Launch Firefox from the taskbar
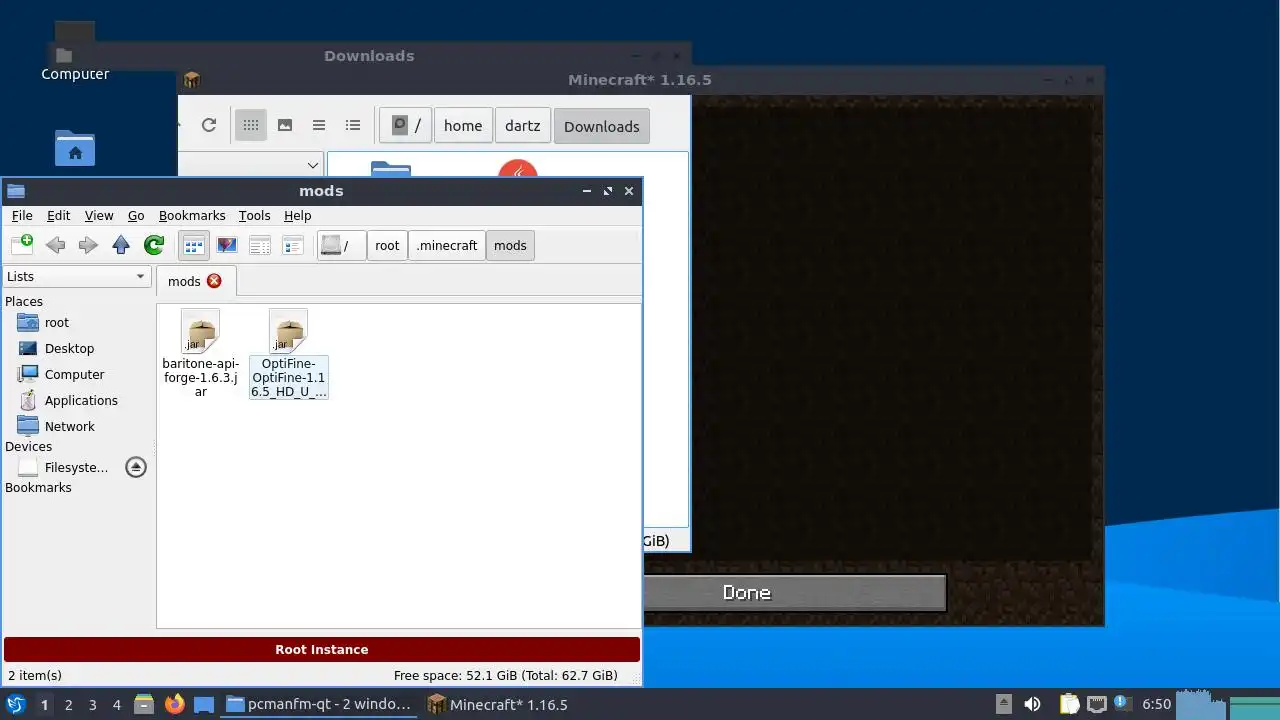This screenshot has height=720, width=1280. pyautogui.click(x=174, y=704)
